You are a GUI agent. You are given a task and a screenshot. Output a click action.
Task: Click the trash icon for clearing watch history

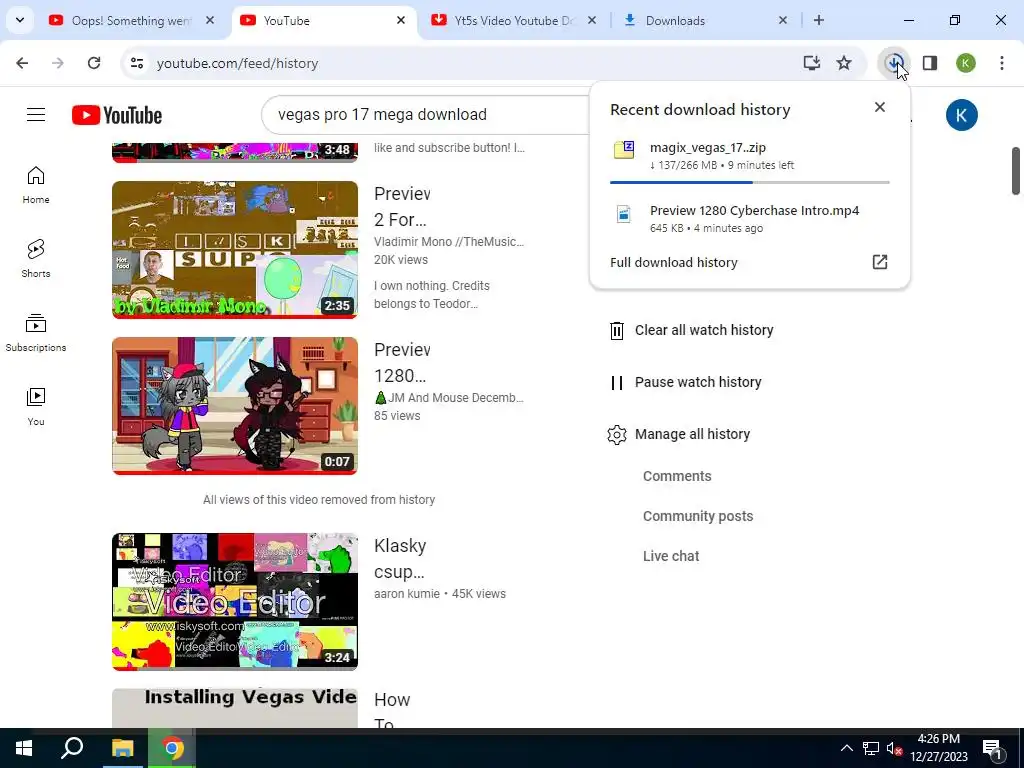pos(616,330)
